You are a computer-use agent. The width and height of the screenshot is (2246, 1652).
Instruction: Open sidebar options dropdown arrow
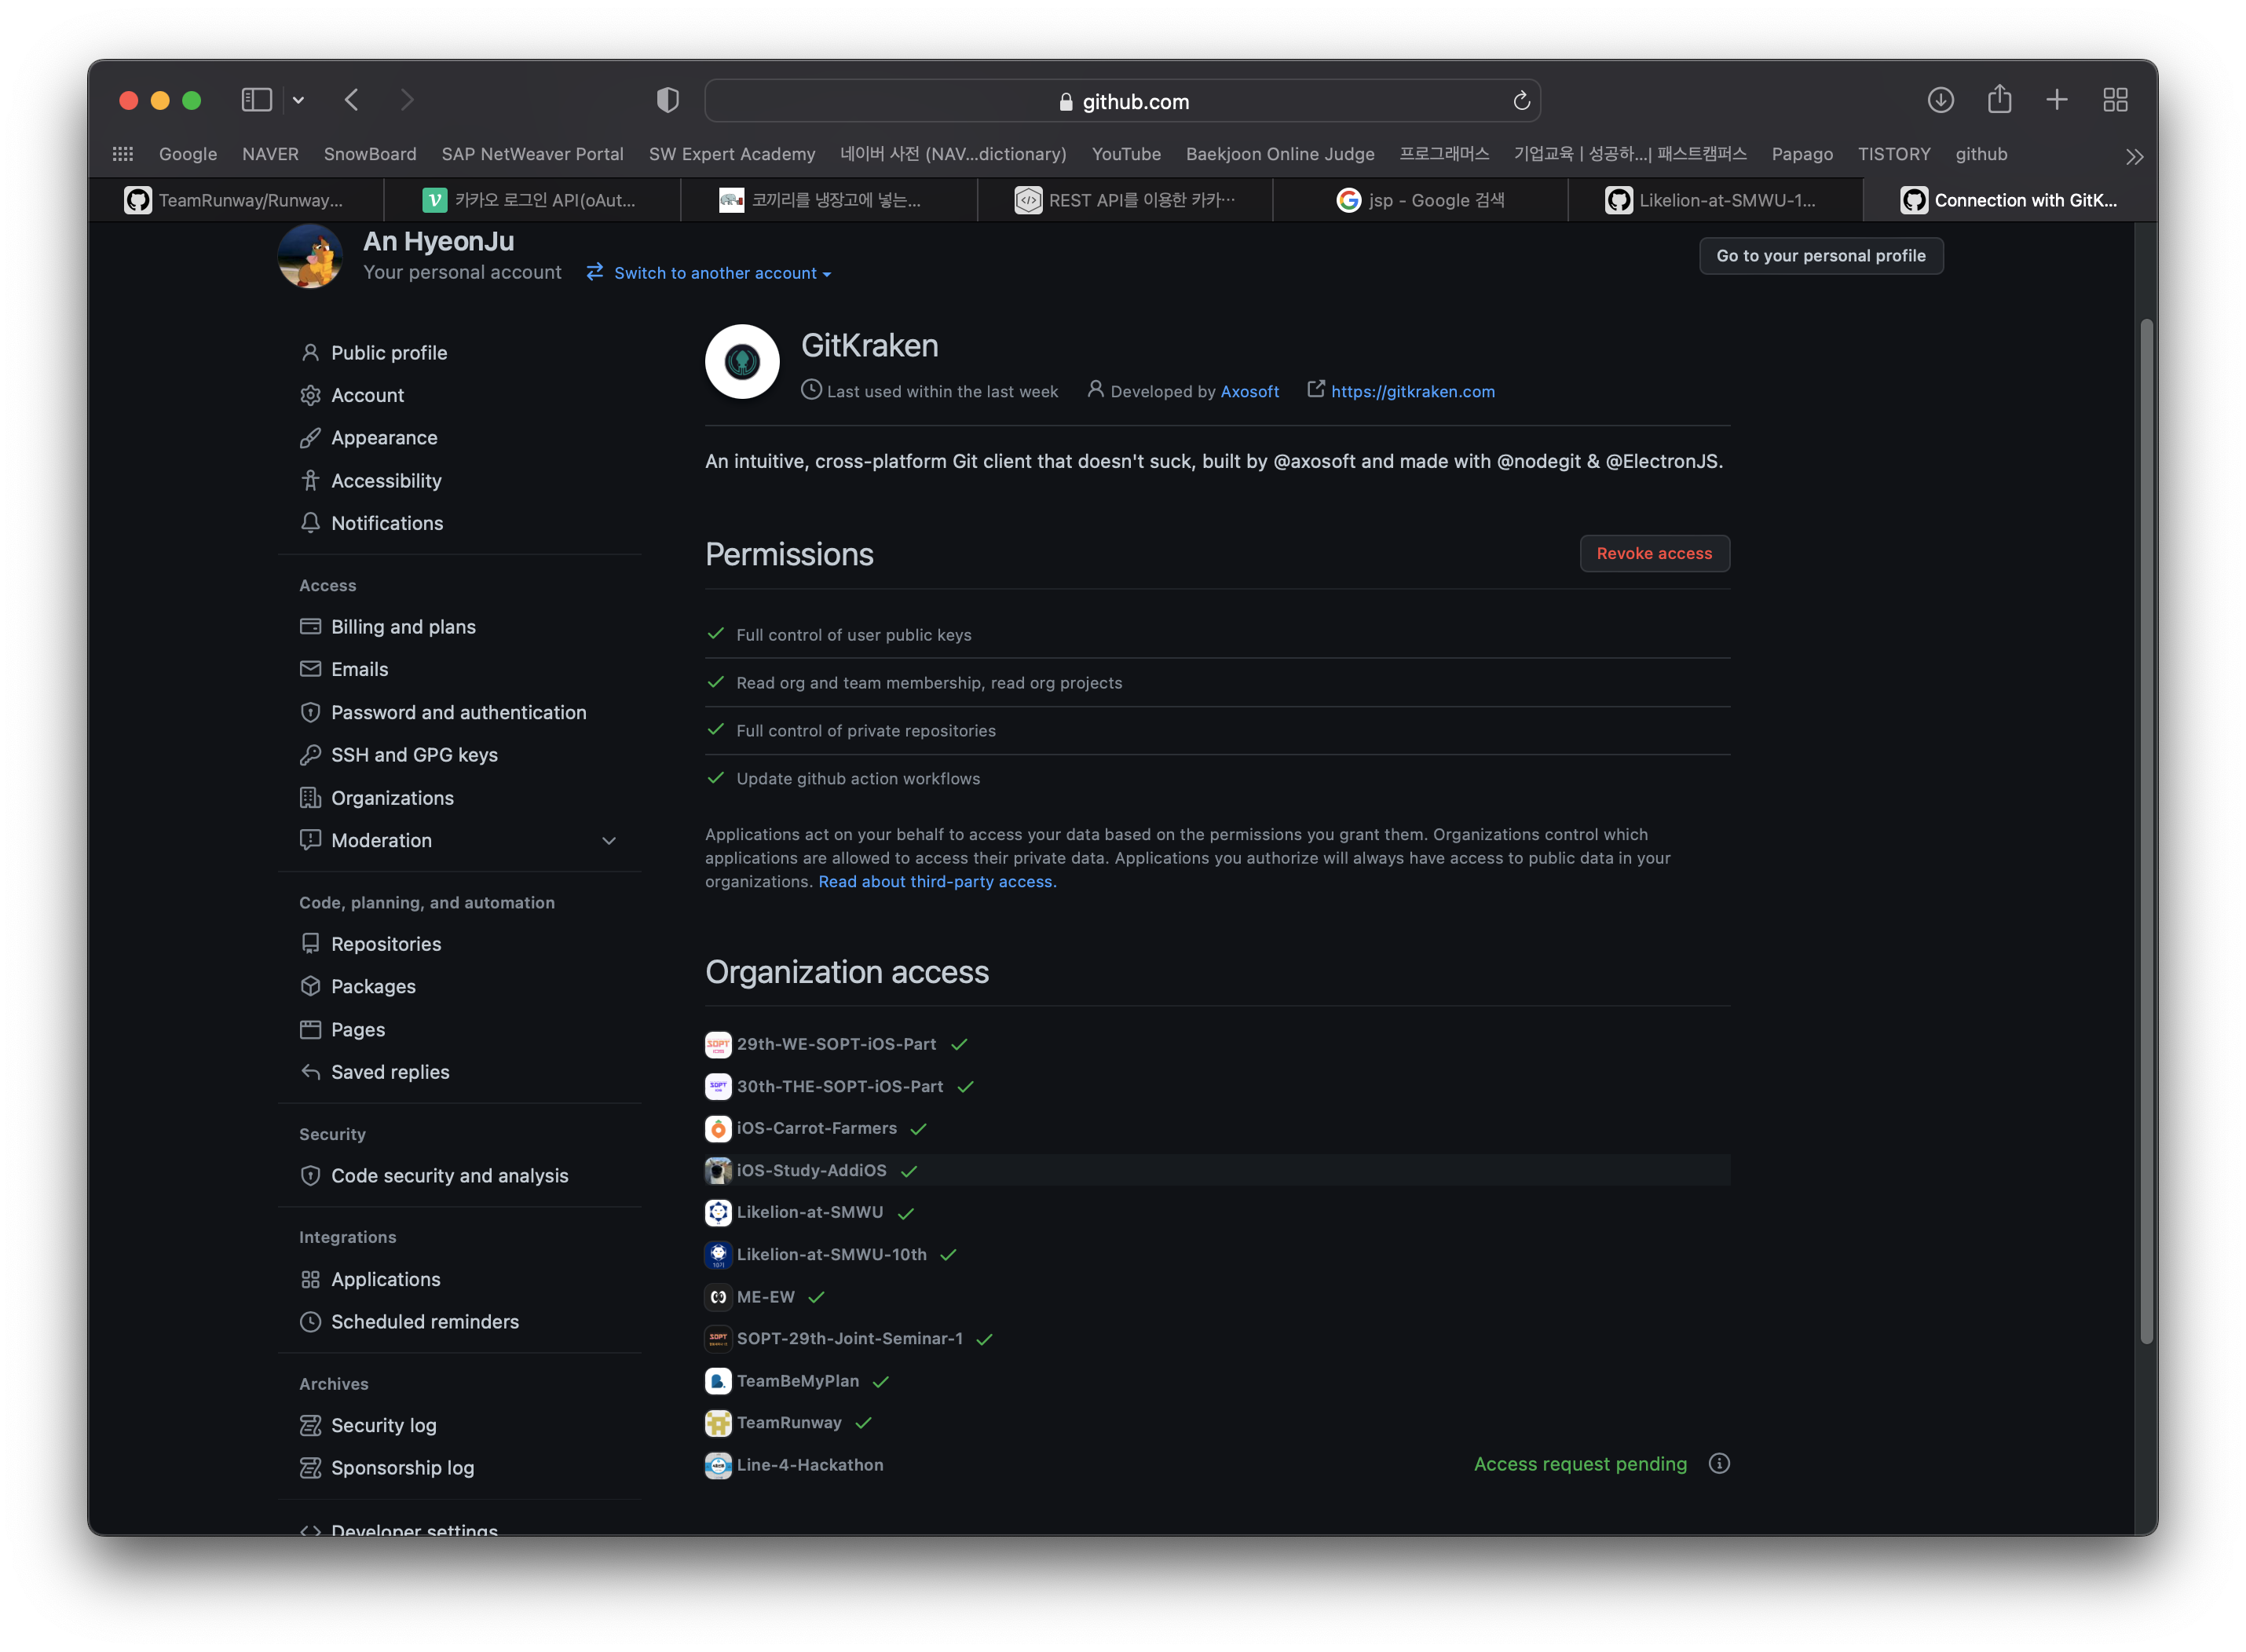tap(298, 100)
